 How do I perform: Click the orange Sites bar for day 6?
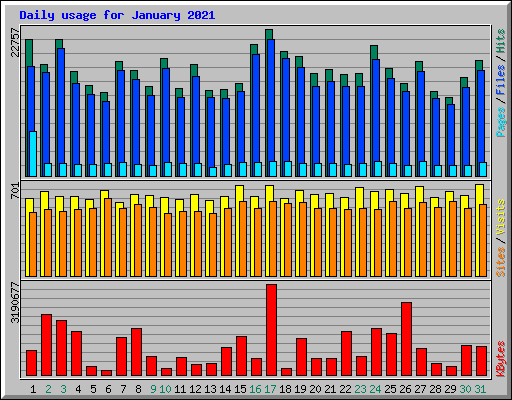pyautogui.click(x=108, y=237)
